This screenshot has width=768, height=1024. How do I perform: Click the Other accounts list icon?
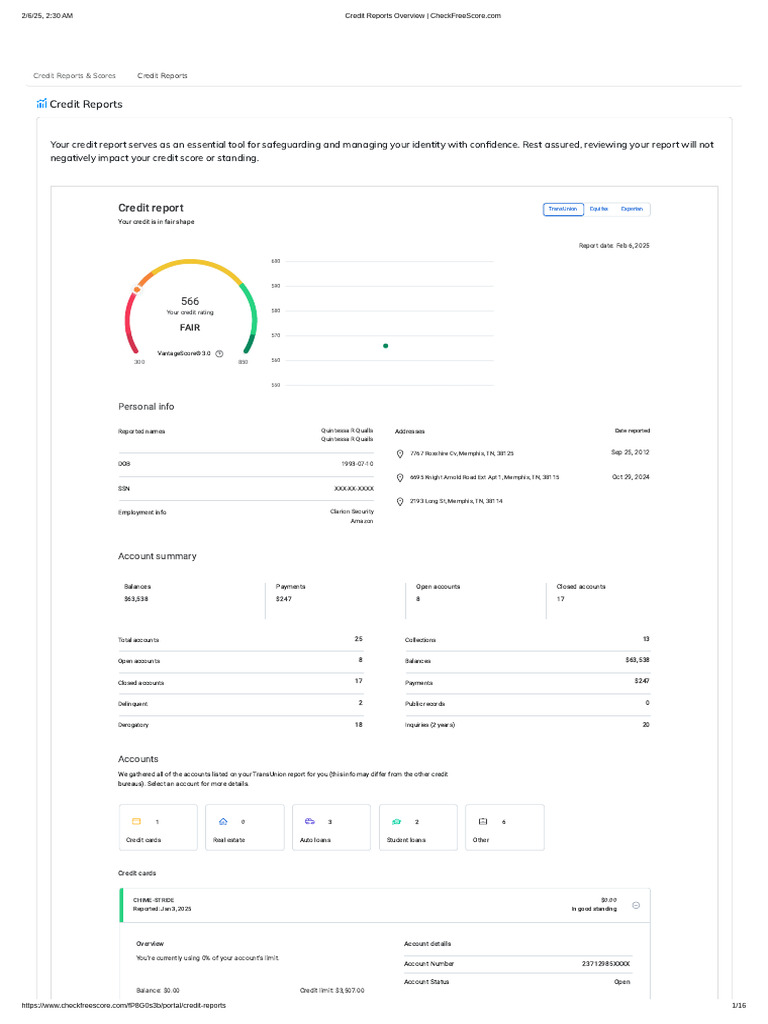click(x=483, y=822)
